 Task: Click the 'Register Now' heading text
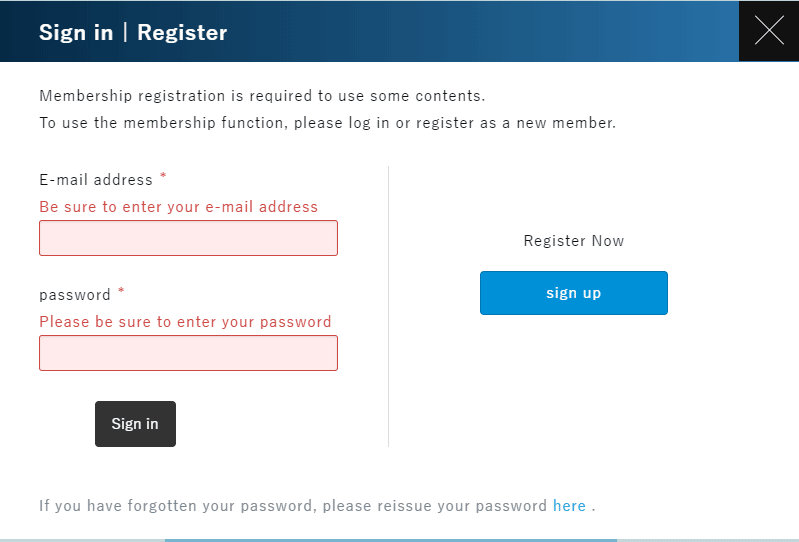pyautogui.click(x=573, y=241)
